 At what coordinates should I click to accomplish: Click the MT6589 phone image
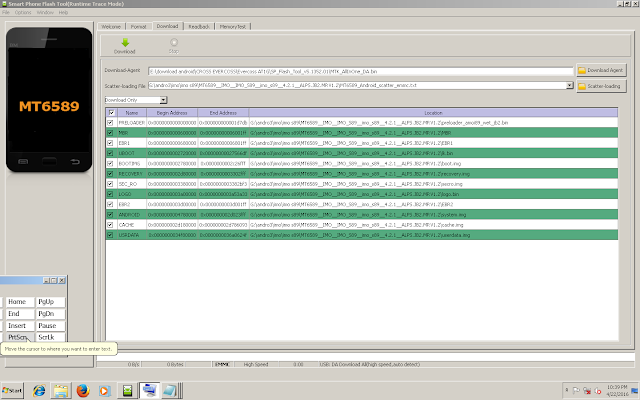(x=49, y=100)
